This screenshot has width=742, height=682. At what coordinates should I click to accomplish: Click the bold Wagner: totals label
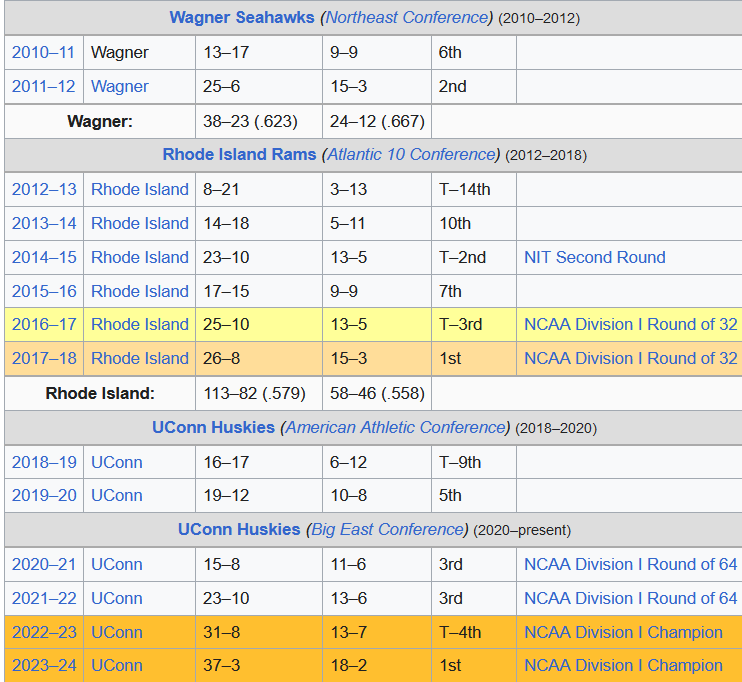[100, 121]
